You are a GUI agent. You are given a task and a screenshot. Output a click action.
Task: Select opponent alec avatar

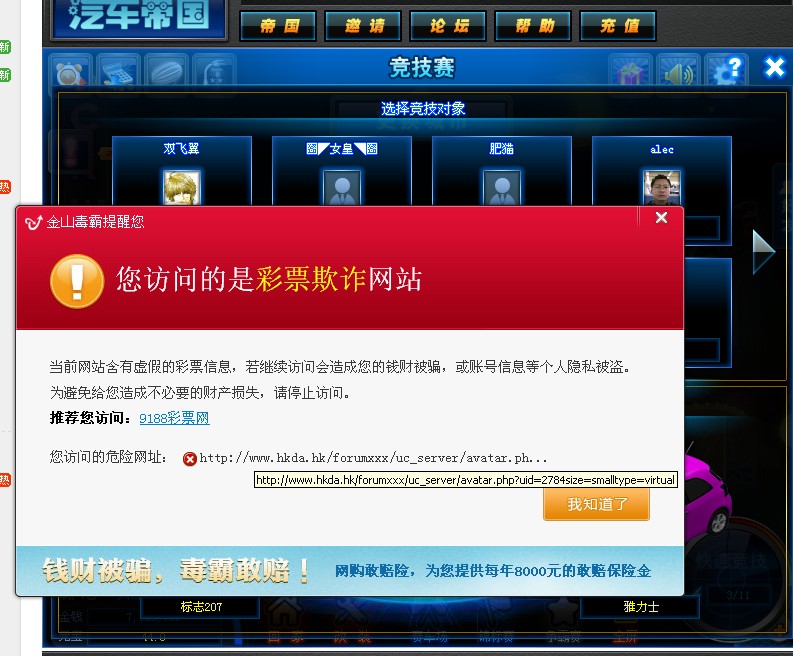662,188
